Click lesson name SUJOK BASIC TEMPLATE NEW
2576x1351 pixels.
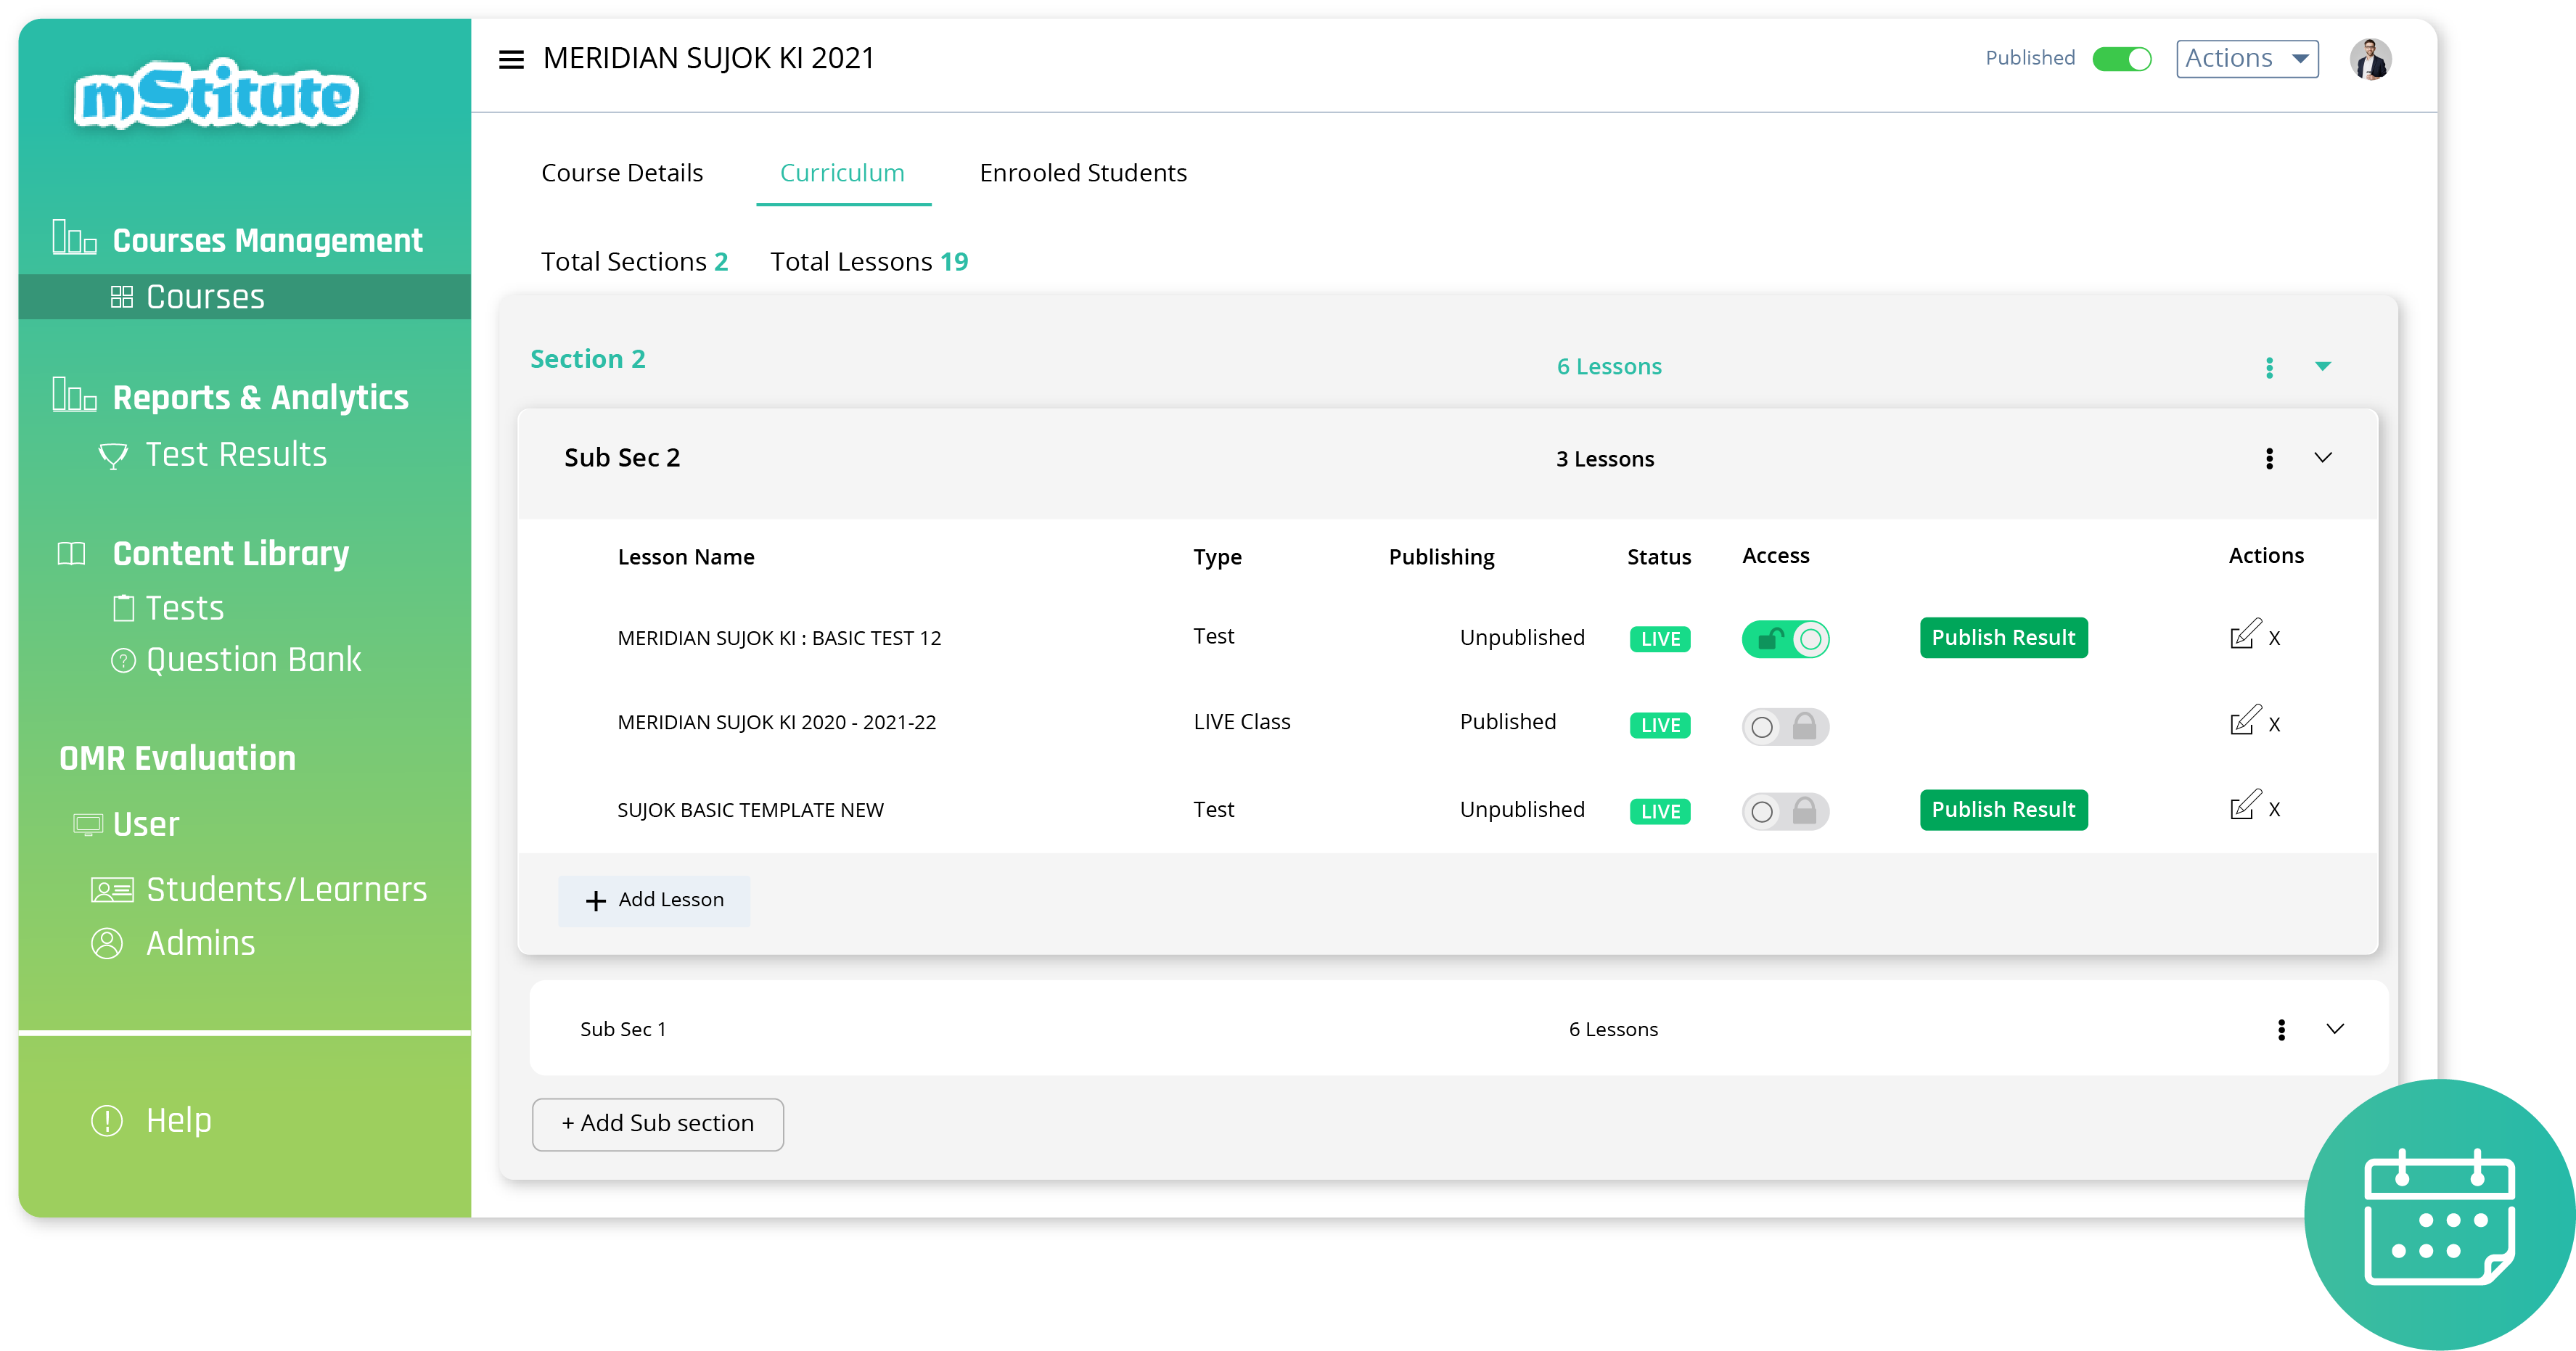click(x=750, y=810)
